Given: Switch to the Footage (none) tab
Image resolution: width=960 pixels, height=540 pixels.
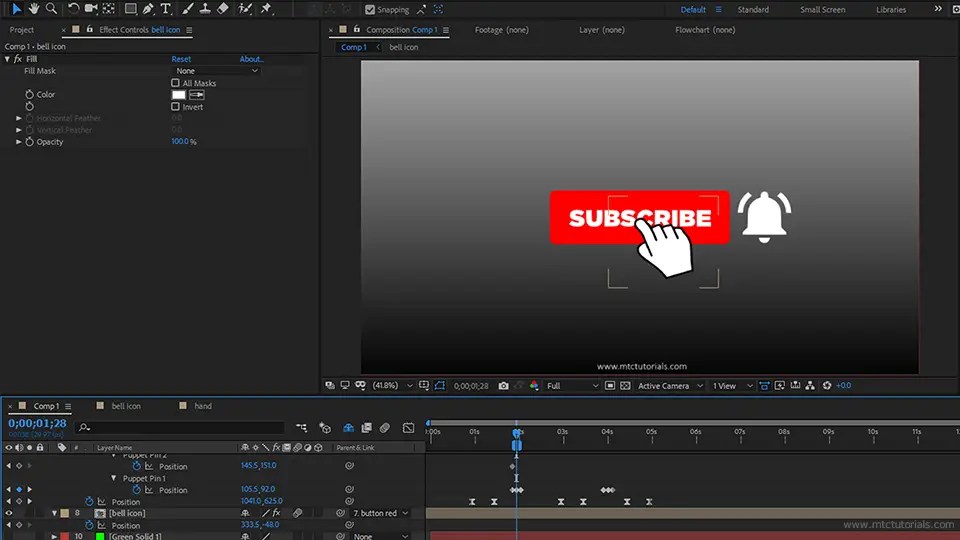Looking at the screenshot, I should pos(501,30).
